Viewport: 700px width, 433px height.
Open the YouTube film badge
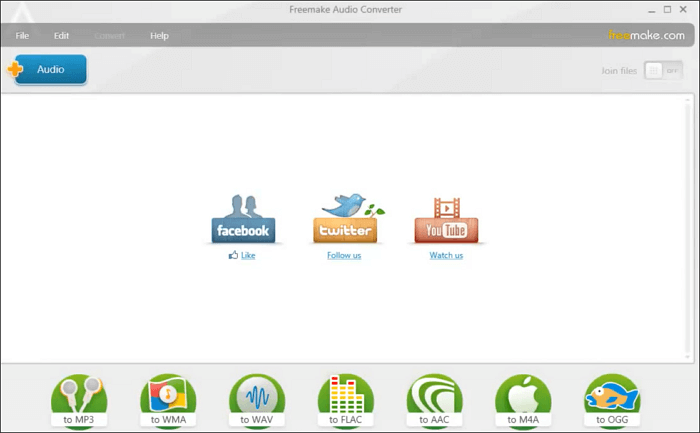[x=446, y=221]
